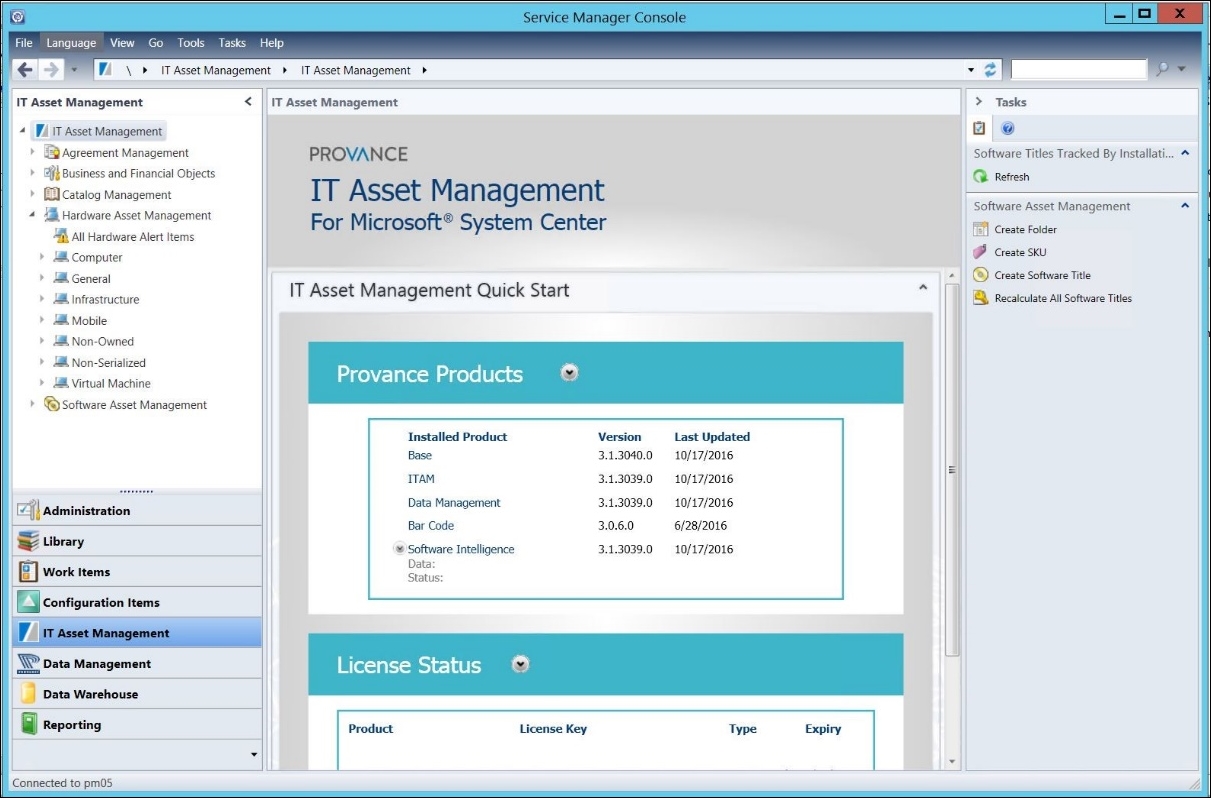Expand the Agreement Management tree node
This screenshot has width=1211, height=798.
click(x=33, y=152)
